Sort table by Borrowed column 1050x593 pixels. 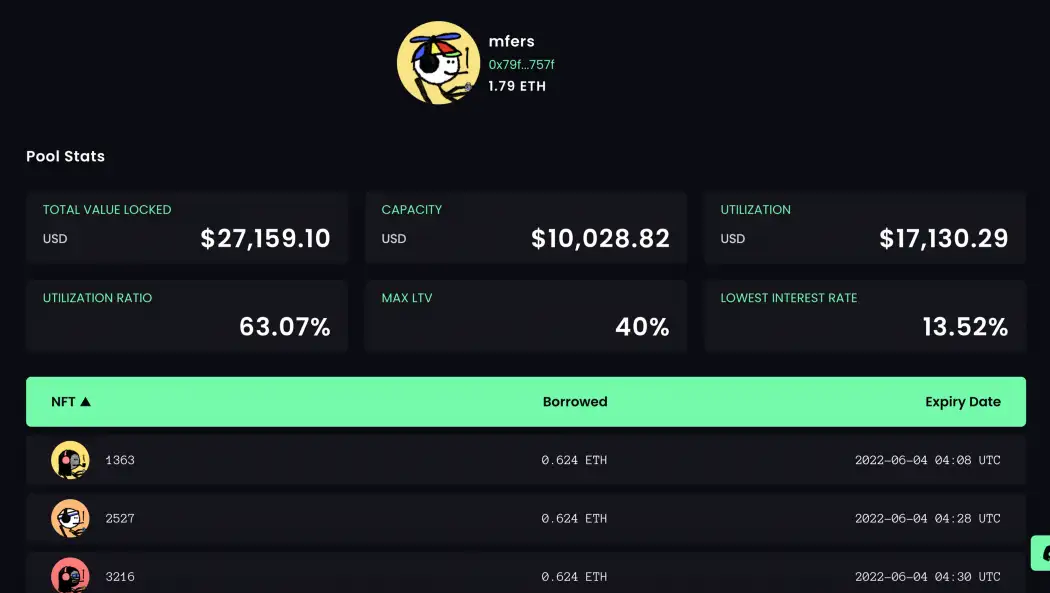click(x=575, y=402)
